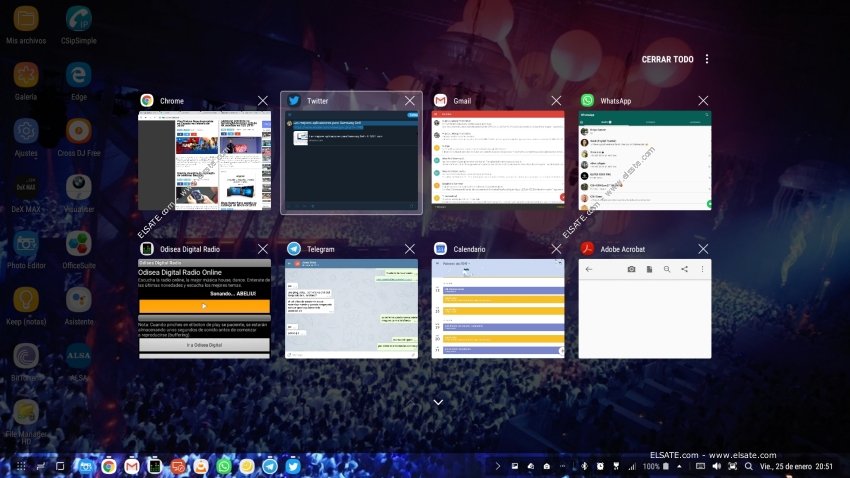Click the document icon in the Adobe Acrobat preview

649,269
